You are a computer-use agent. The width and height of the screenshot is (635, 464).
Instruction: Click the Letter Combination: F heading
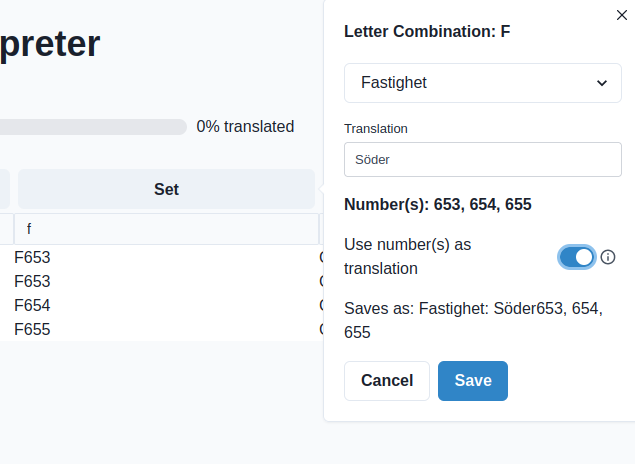point(427,32)
